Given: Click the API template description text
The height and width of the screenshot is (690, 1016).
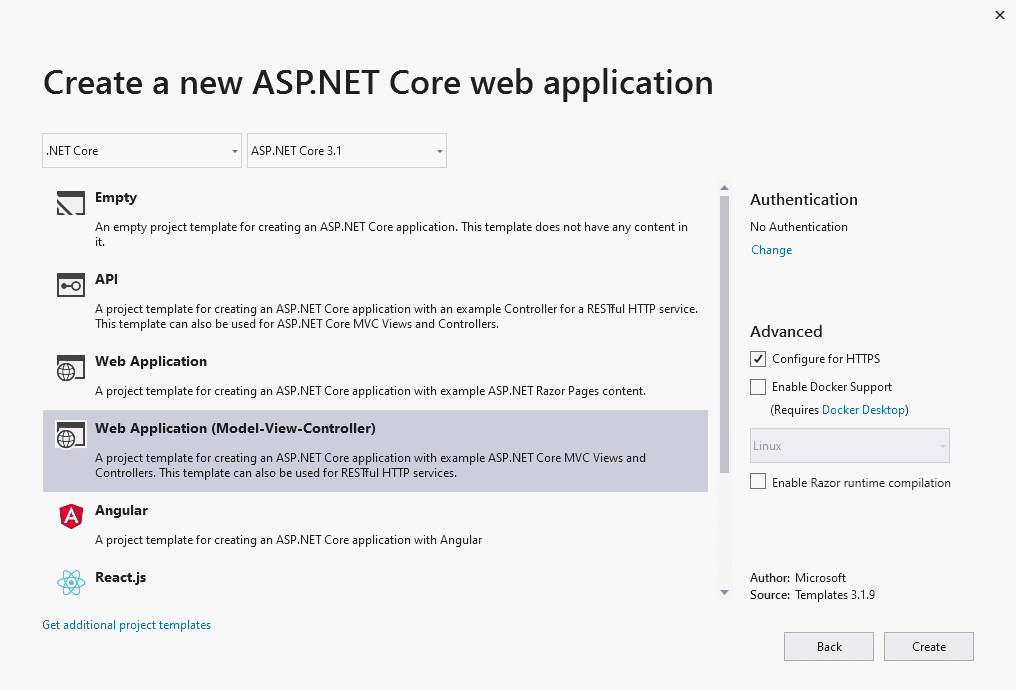Looking at the screenshot, I should [x=397, y=316].
